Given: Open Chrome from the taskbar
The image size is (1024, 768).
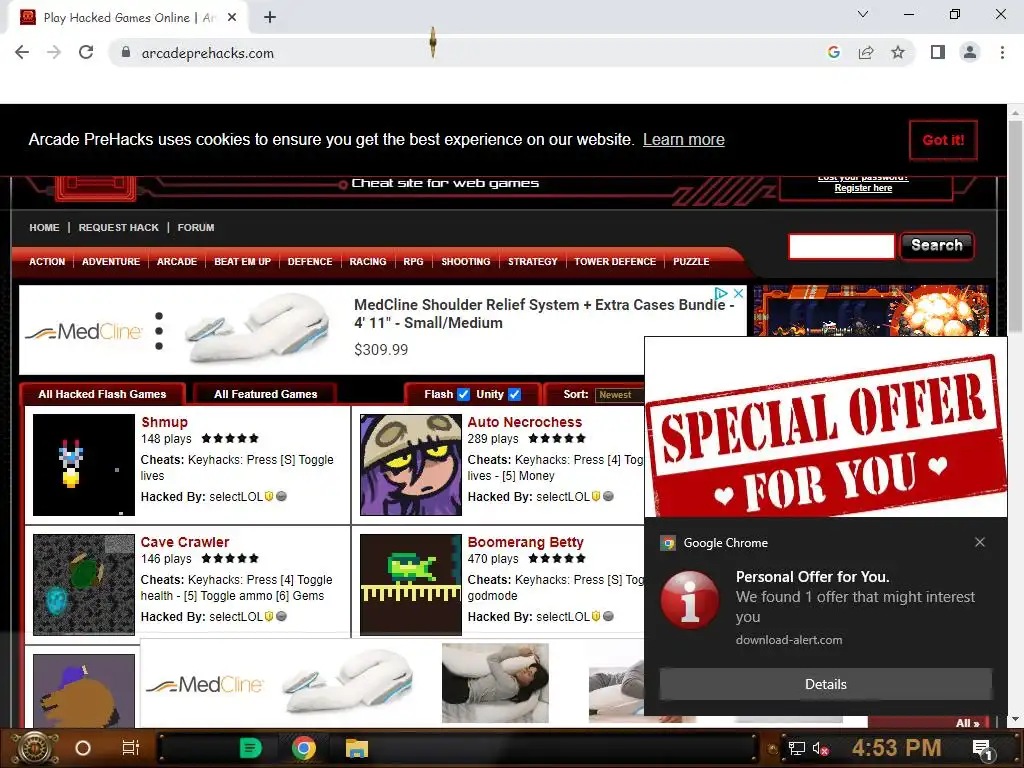Looking at the screenshot, I should pos(304,748).
